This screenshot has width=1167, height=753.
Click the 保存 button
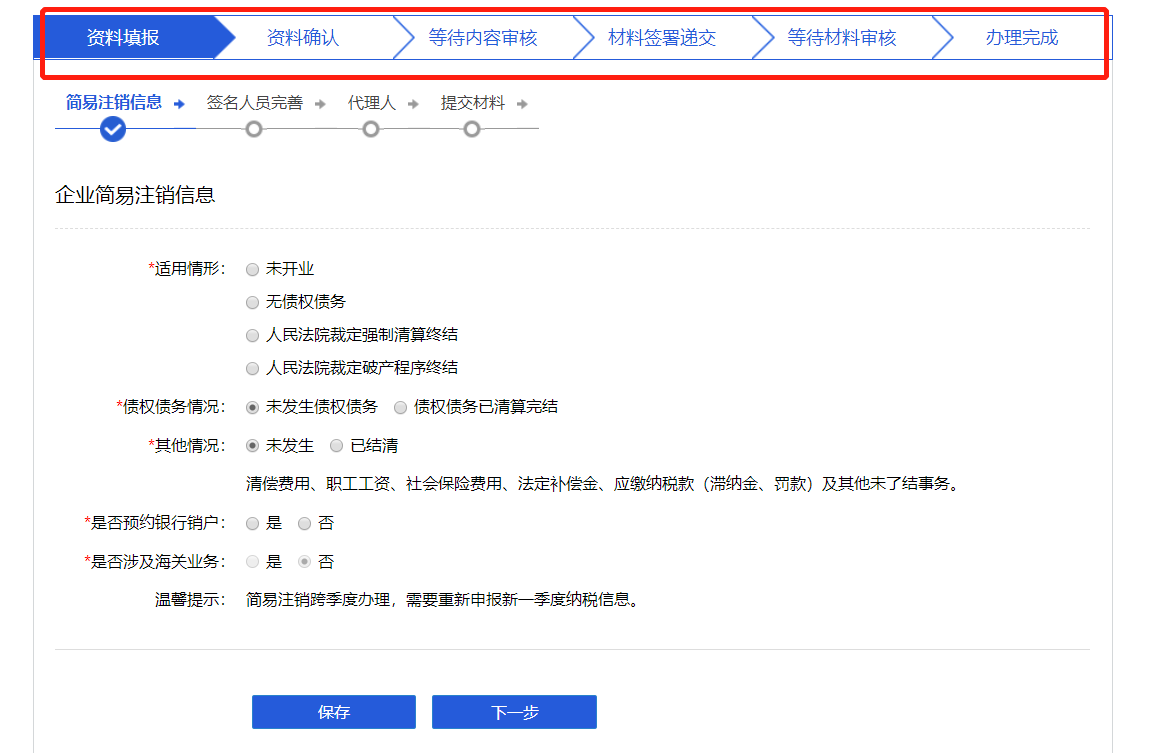coord(333,712)
